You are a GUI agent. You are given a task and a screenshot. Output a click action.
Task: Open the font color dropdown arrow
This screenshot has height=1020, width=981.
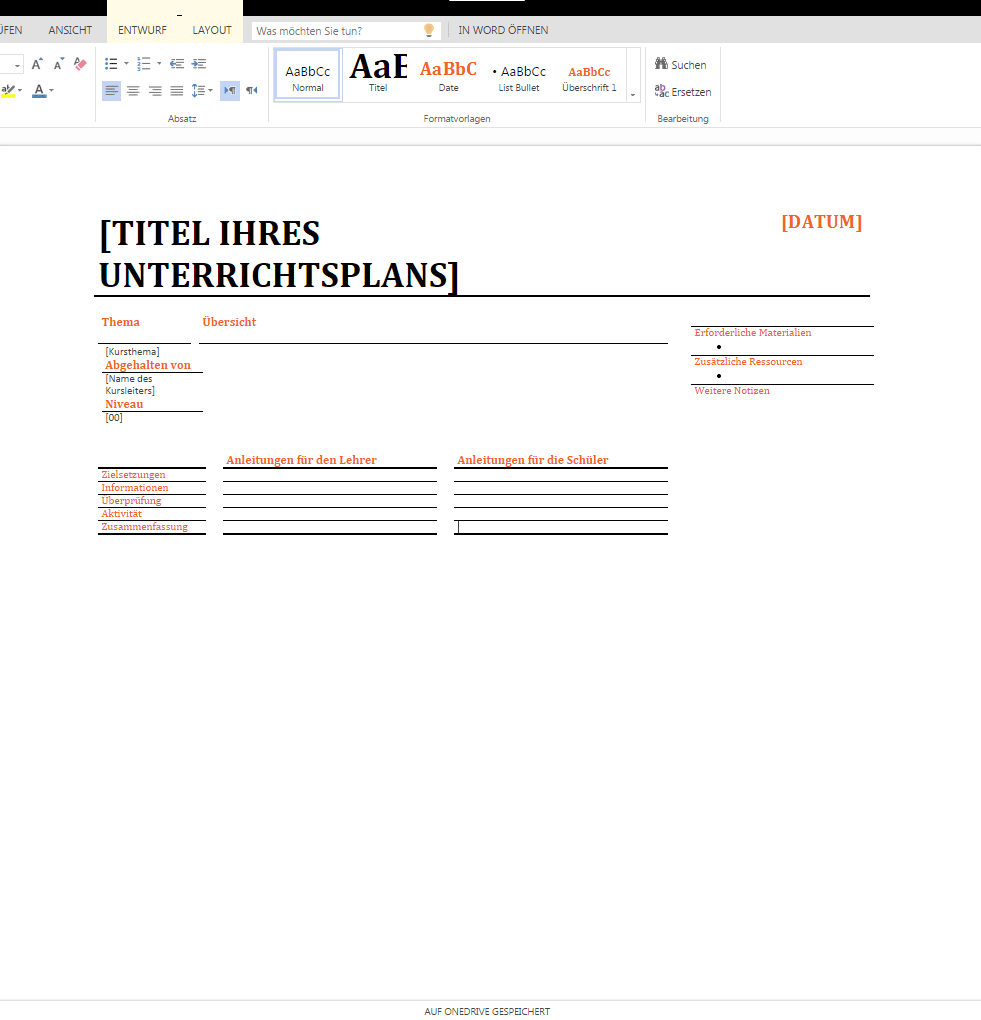(51, 90)
